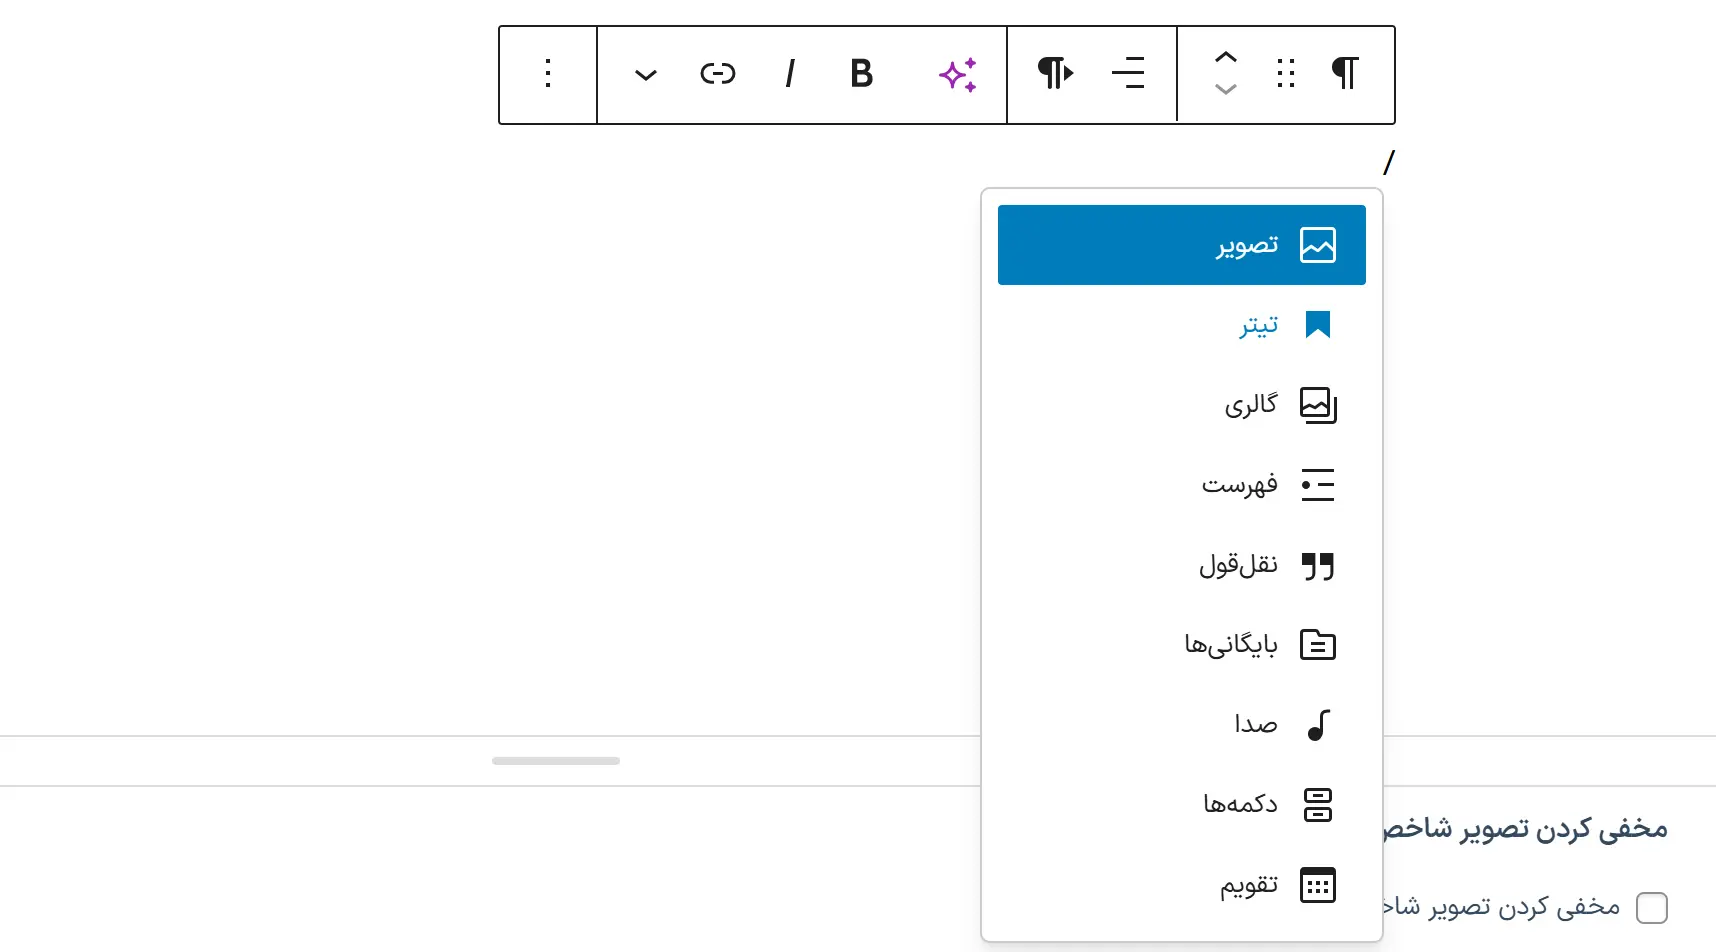Click the گالری gallery block icon
The image size is (1716, 952).
[x=1319, y=405]
